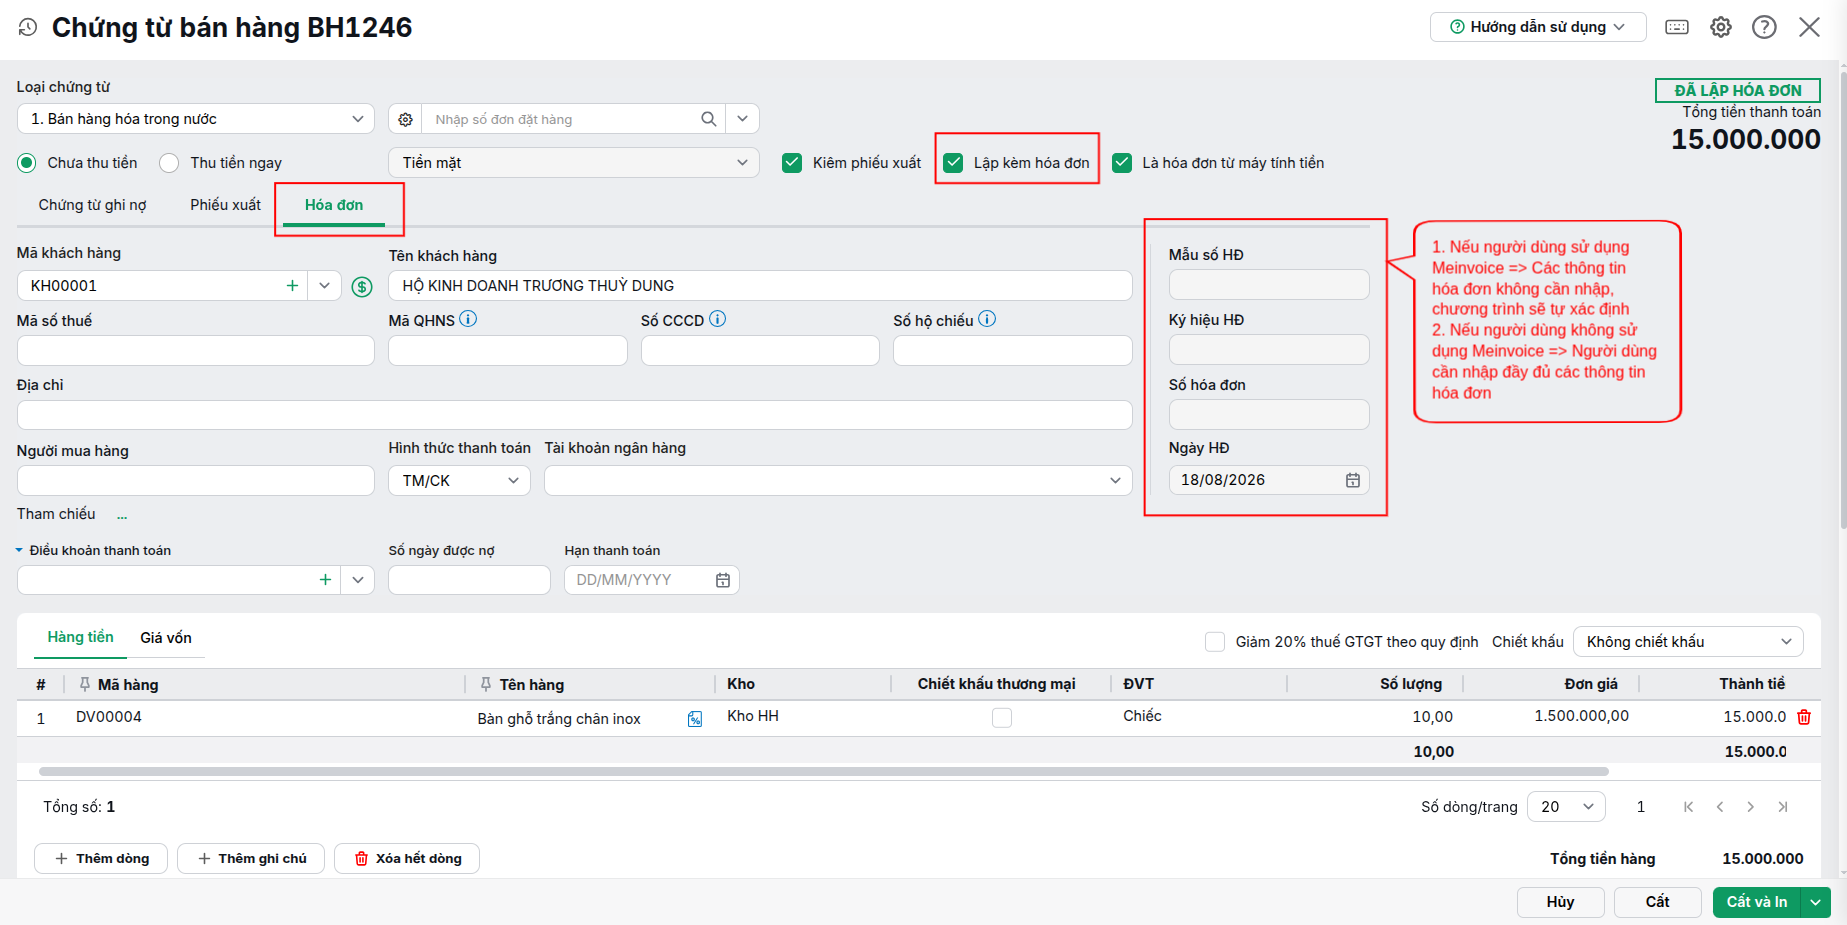Click the Thêm dòng button
This screenshot has width=1847, height=925.
pyautogui.click(x=101, y=859)
